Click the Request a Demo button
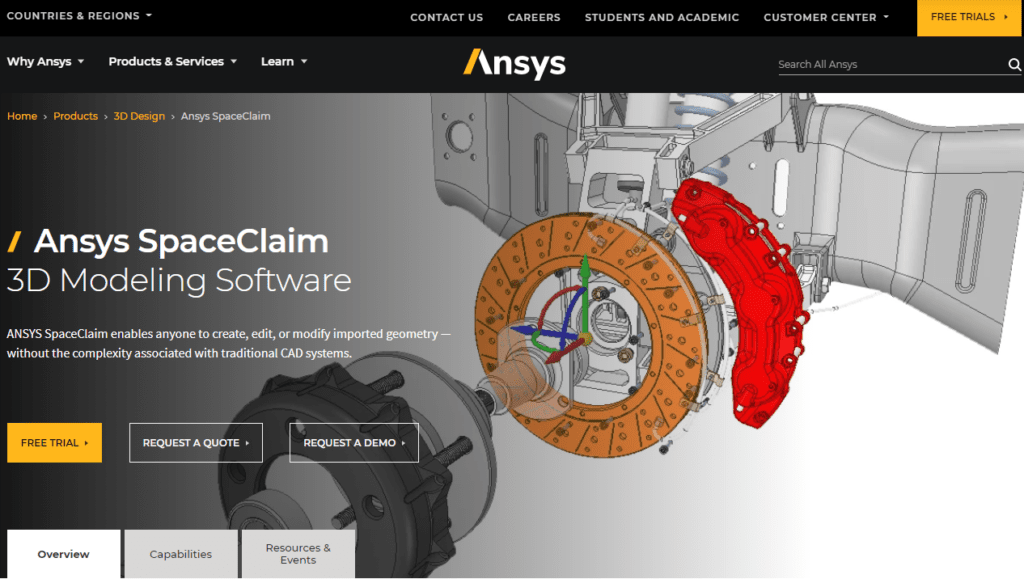The height and width of the screenshot is (579, 1024). (x=354, y=443)
